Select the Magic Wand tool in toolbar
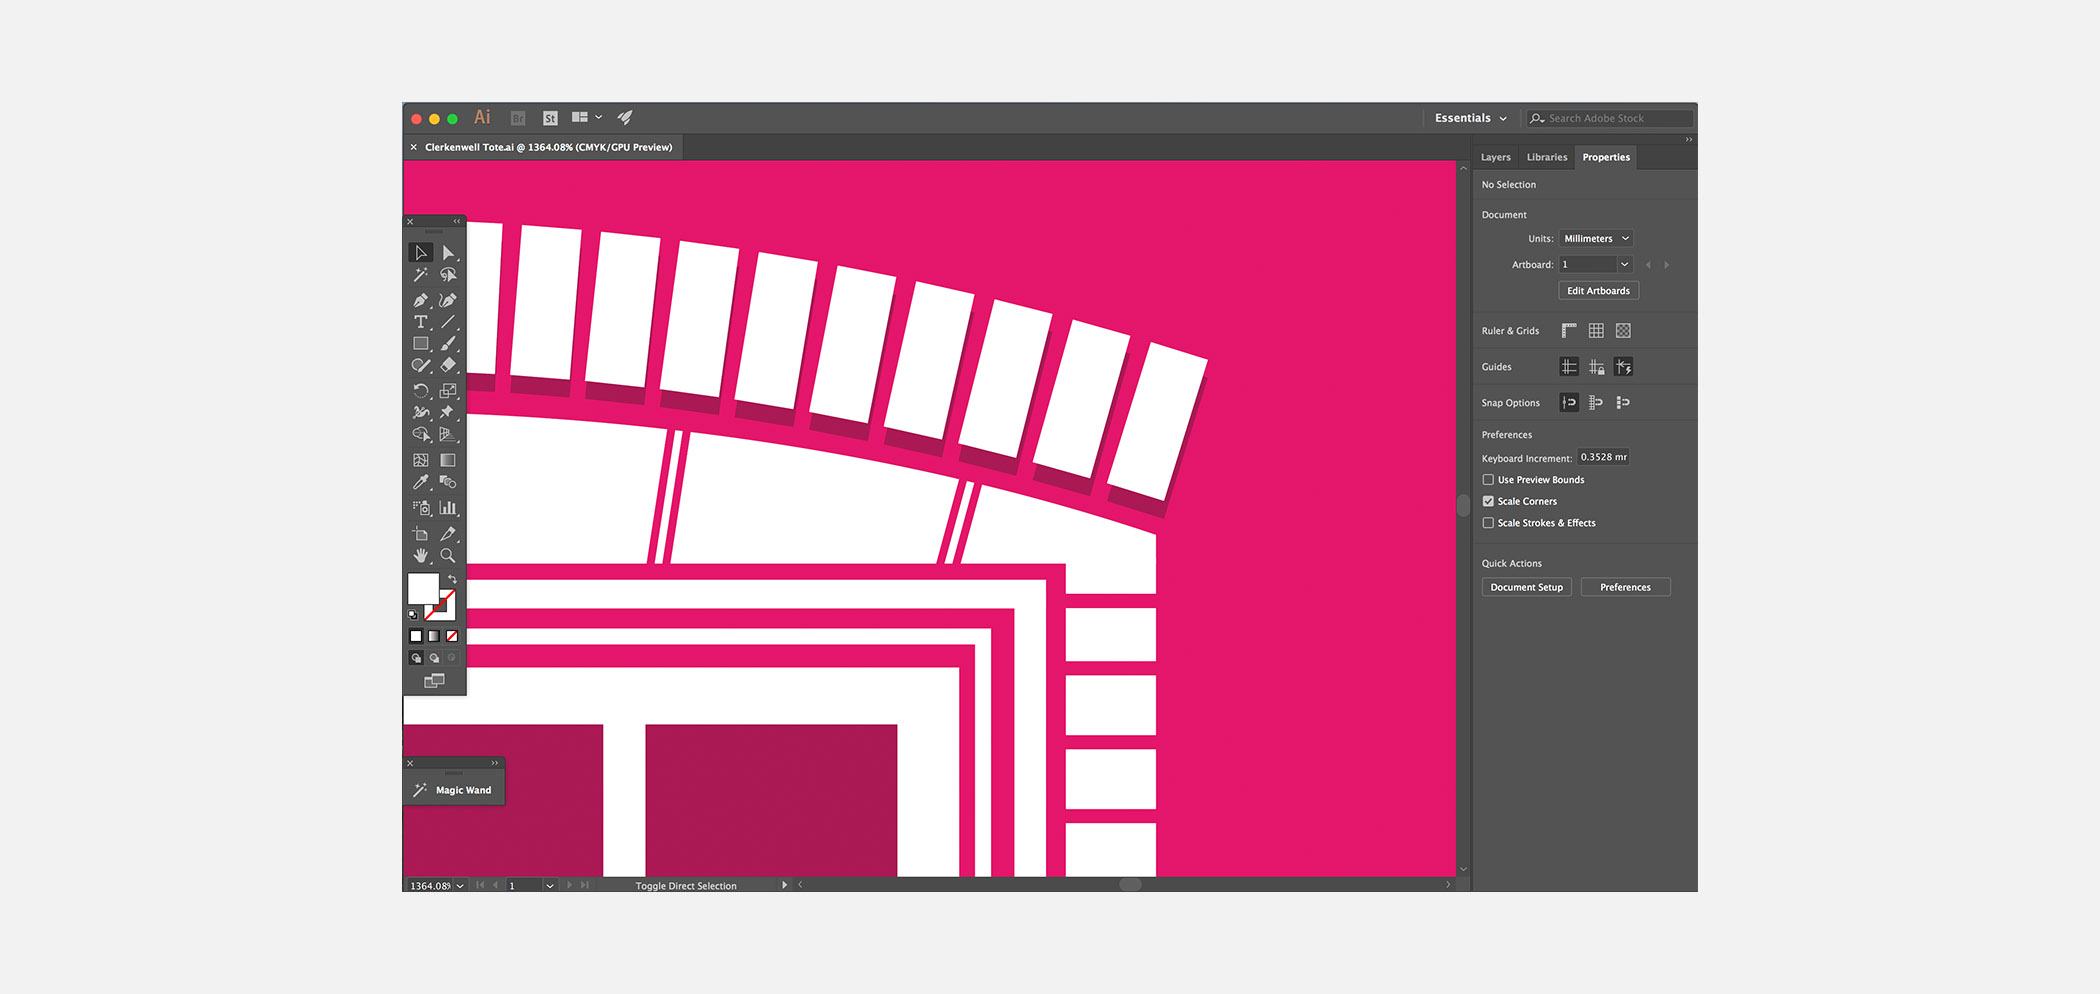Screen dimensions: 2100x994 click(x=421, y=275)
